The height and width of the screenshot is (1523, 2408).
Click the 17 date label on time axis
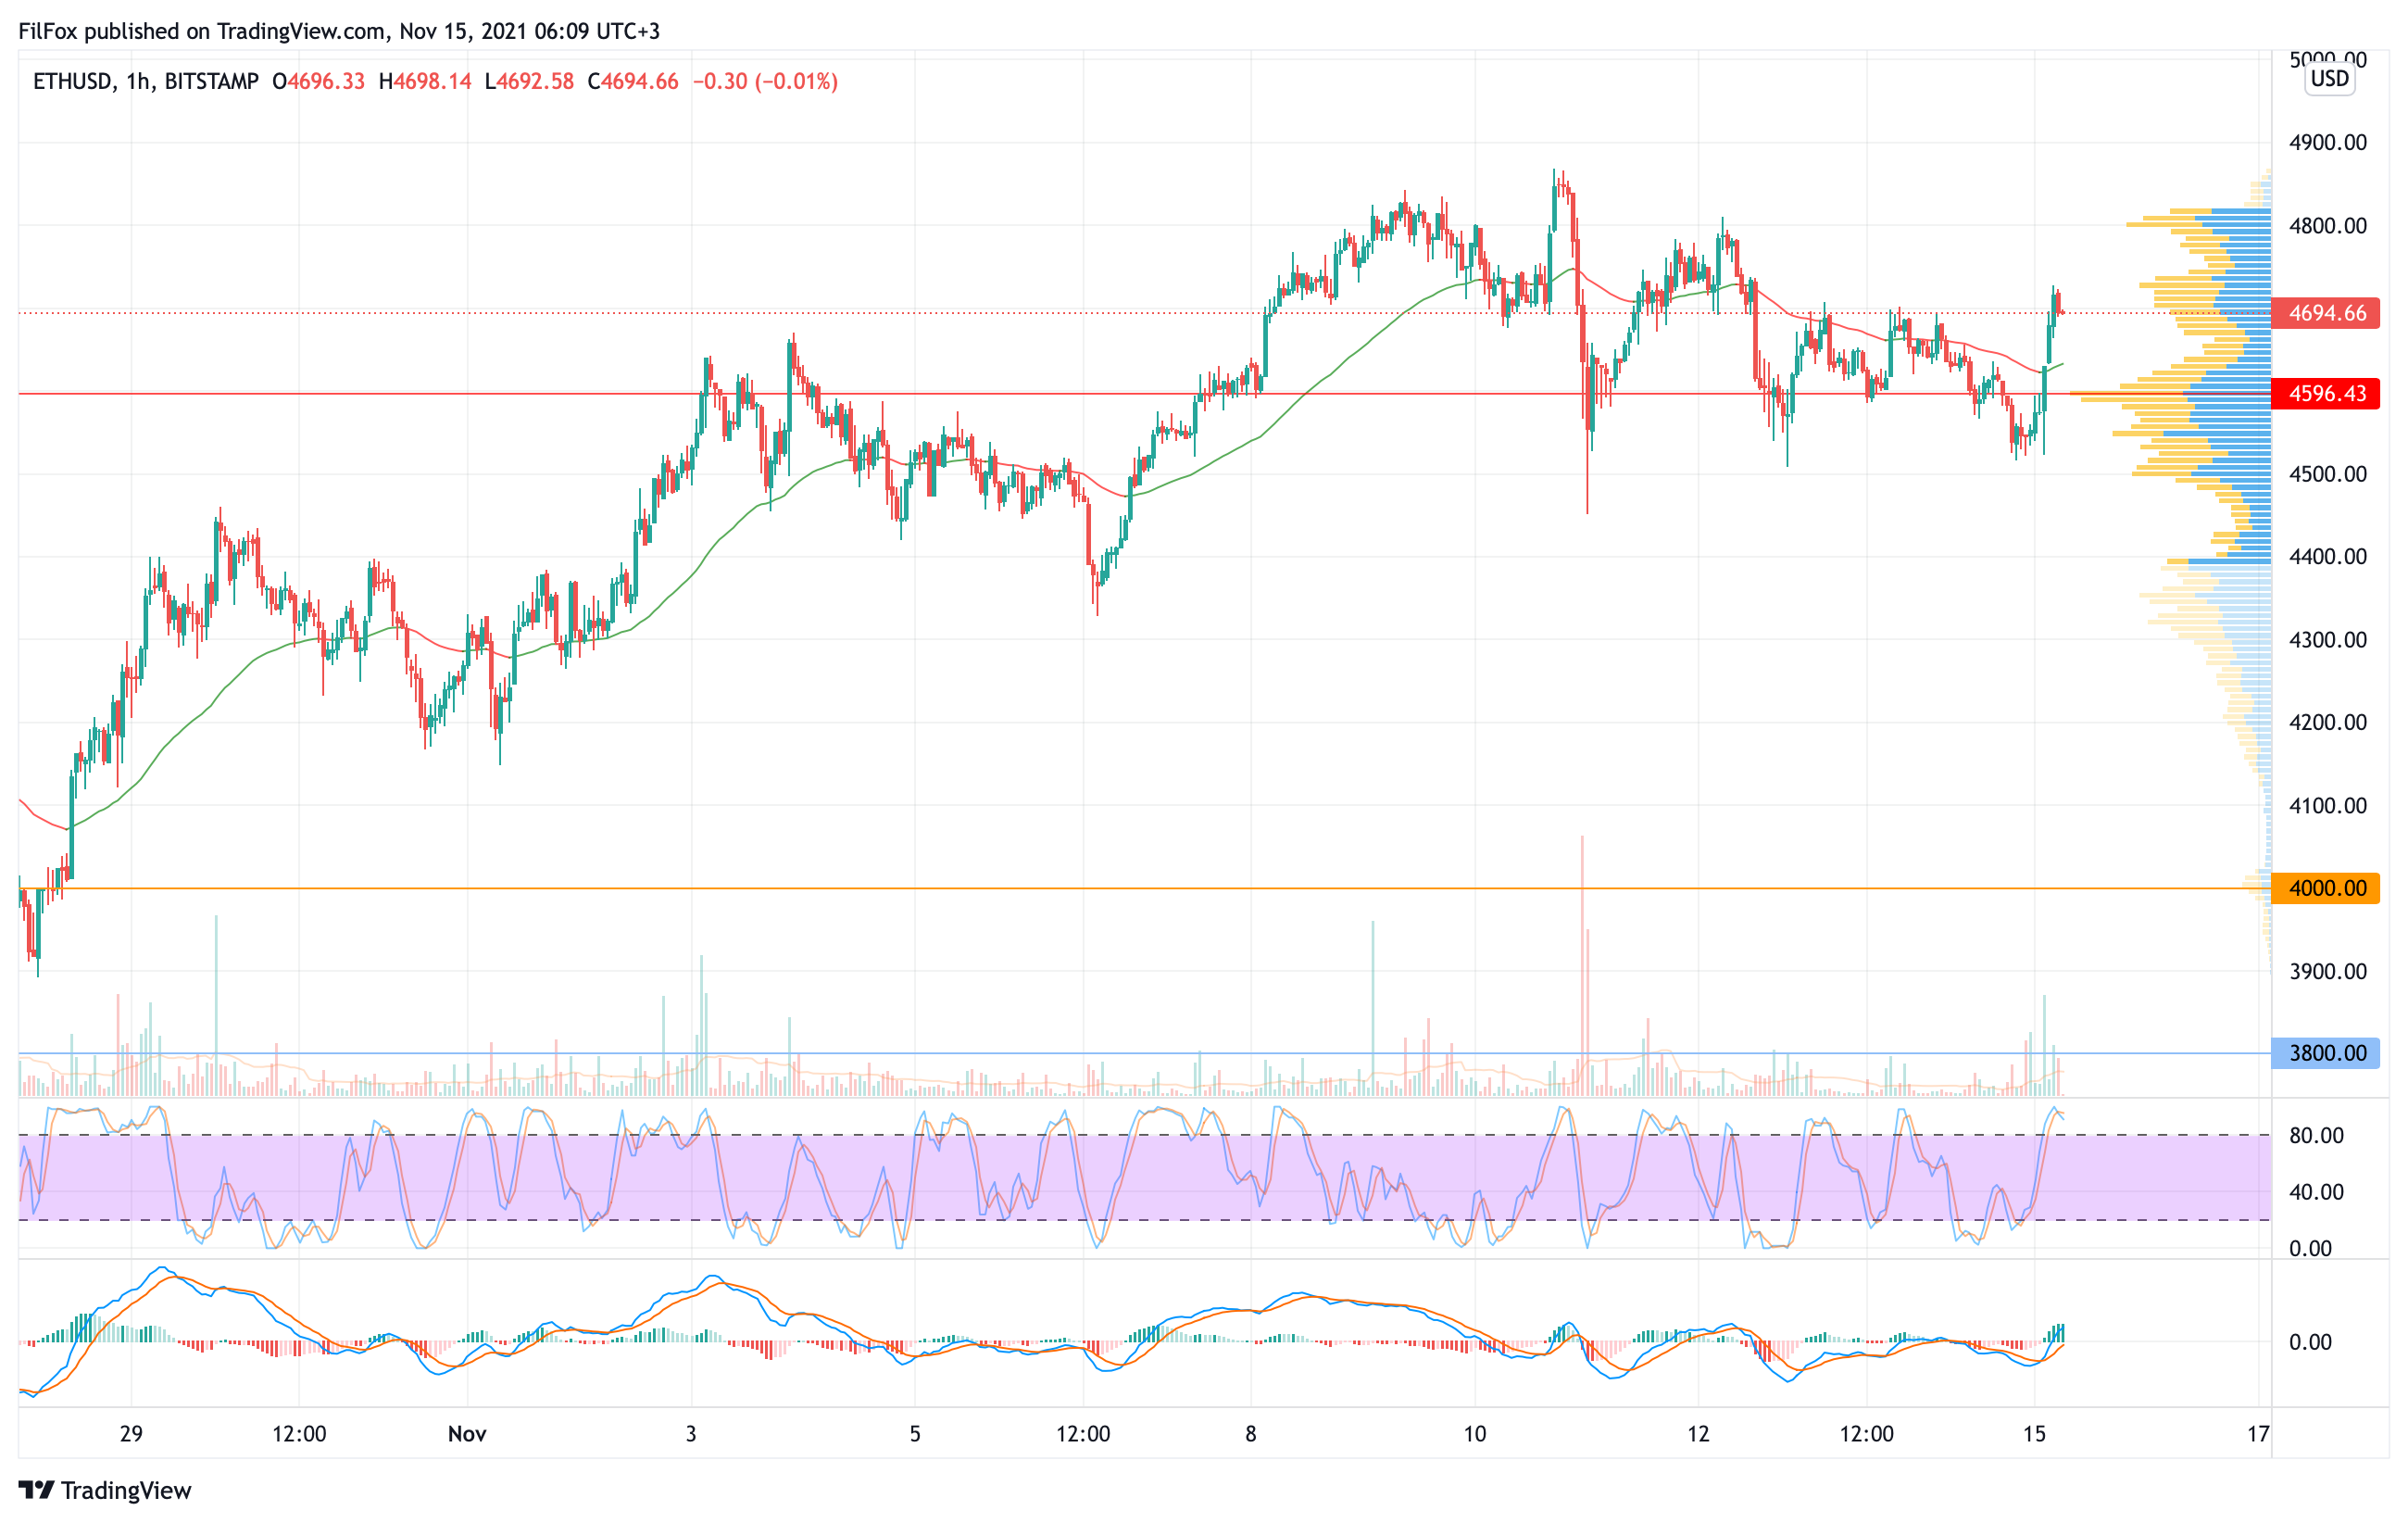[2258, 1434]
